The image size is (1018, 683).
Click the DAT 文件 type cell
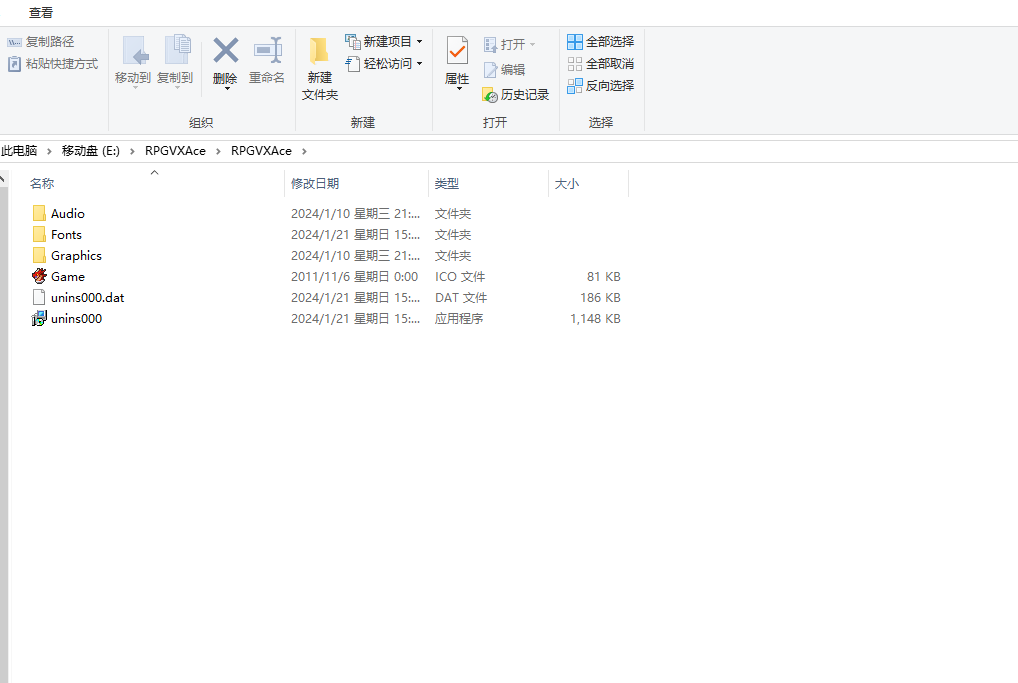[x=461, y=298]
